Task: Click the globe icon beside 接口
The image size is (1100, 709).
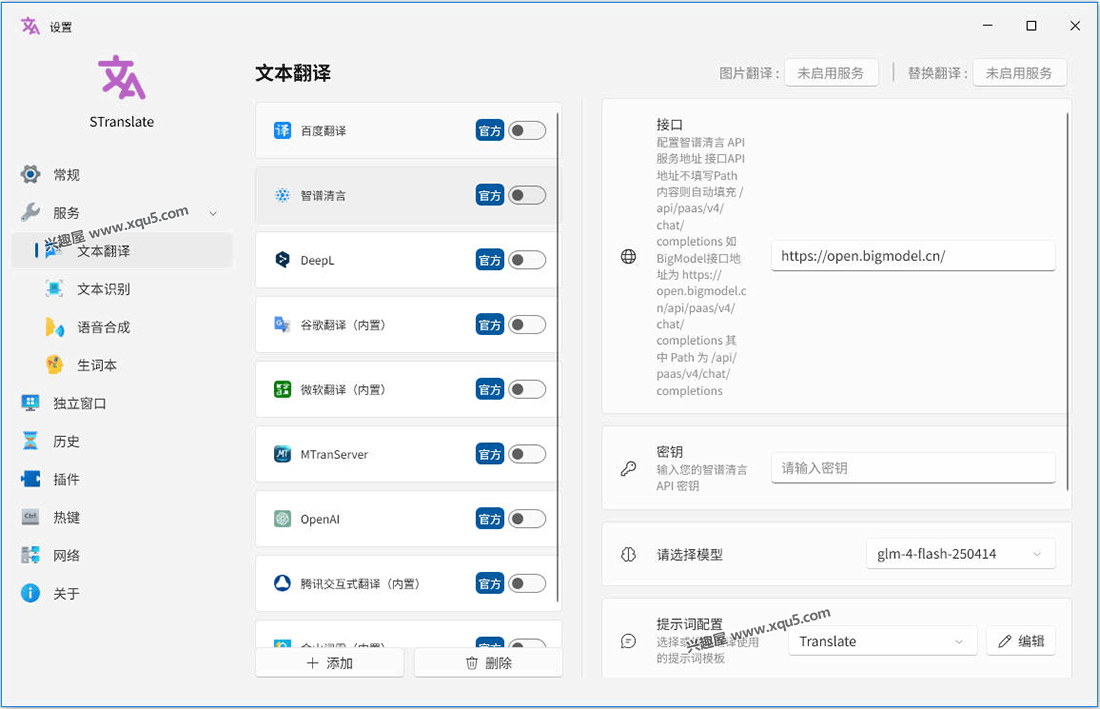Action: point(628,257)
